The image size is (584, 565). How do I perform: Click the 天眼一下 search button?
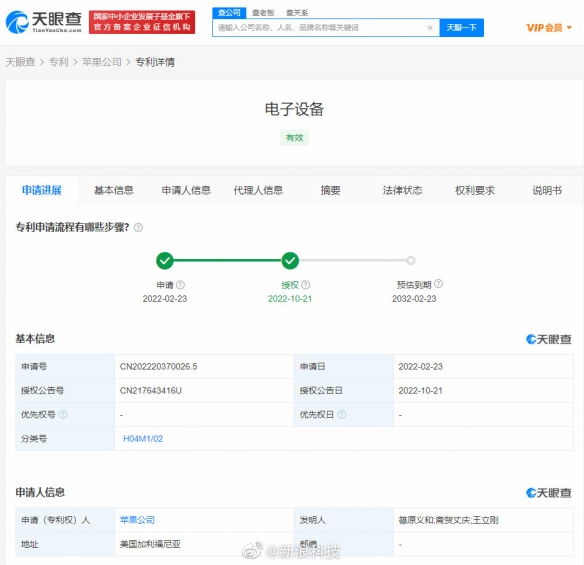(461, 28)
